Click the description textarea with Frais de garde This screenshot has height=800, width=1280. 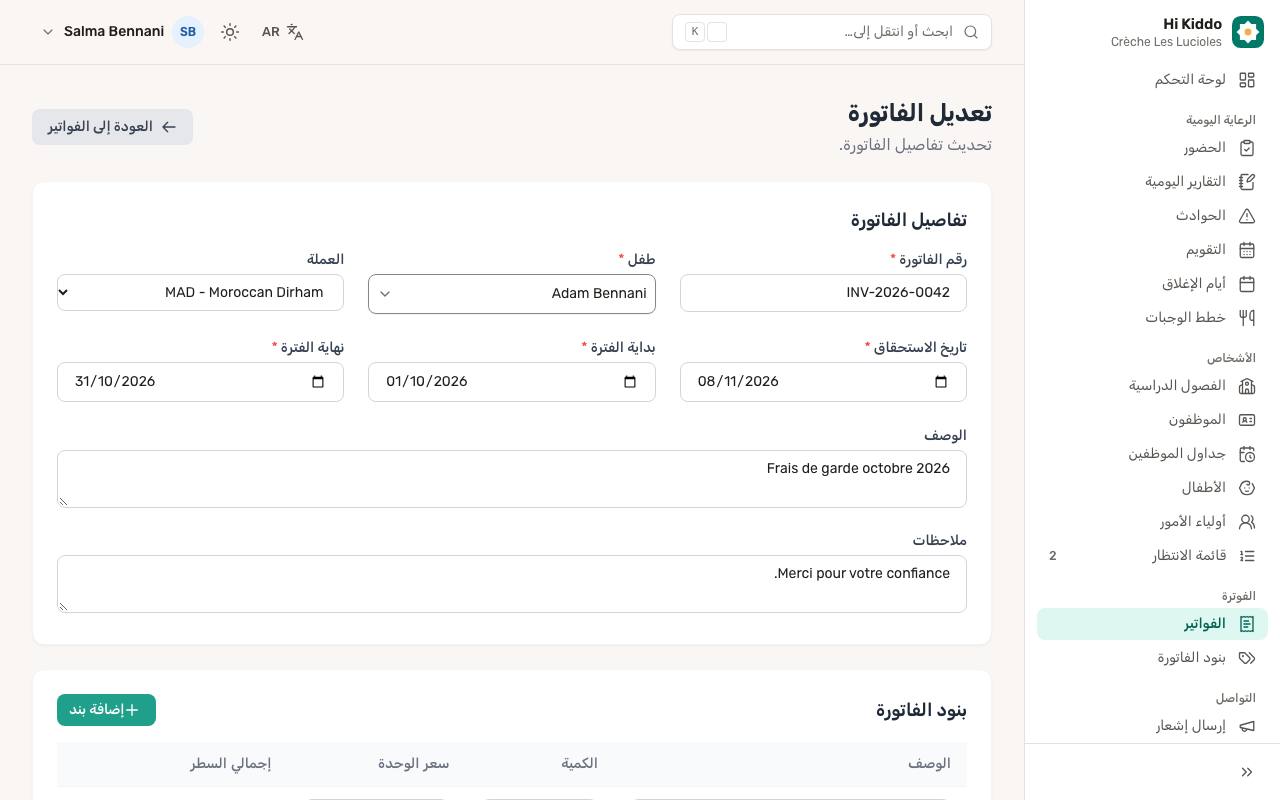[512, 479]
